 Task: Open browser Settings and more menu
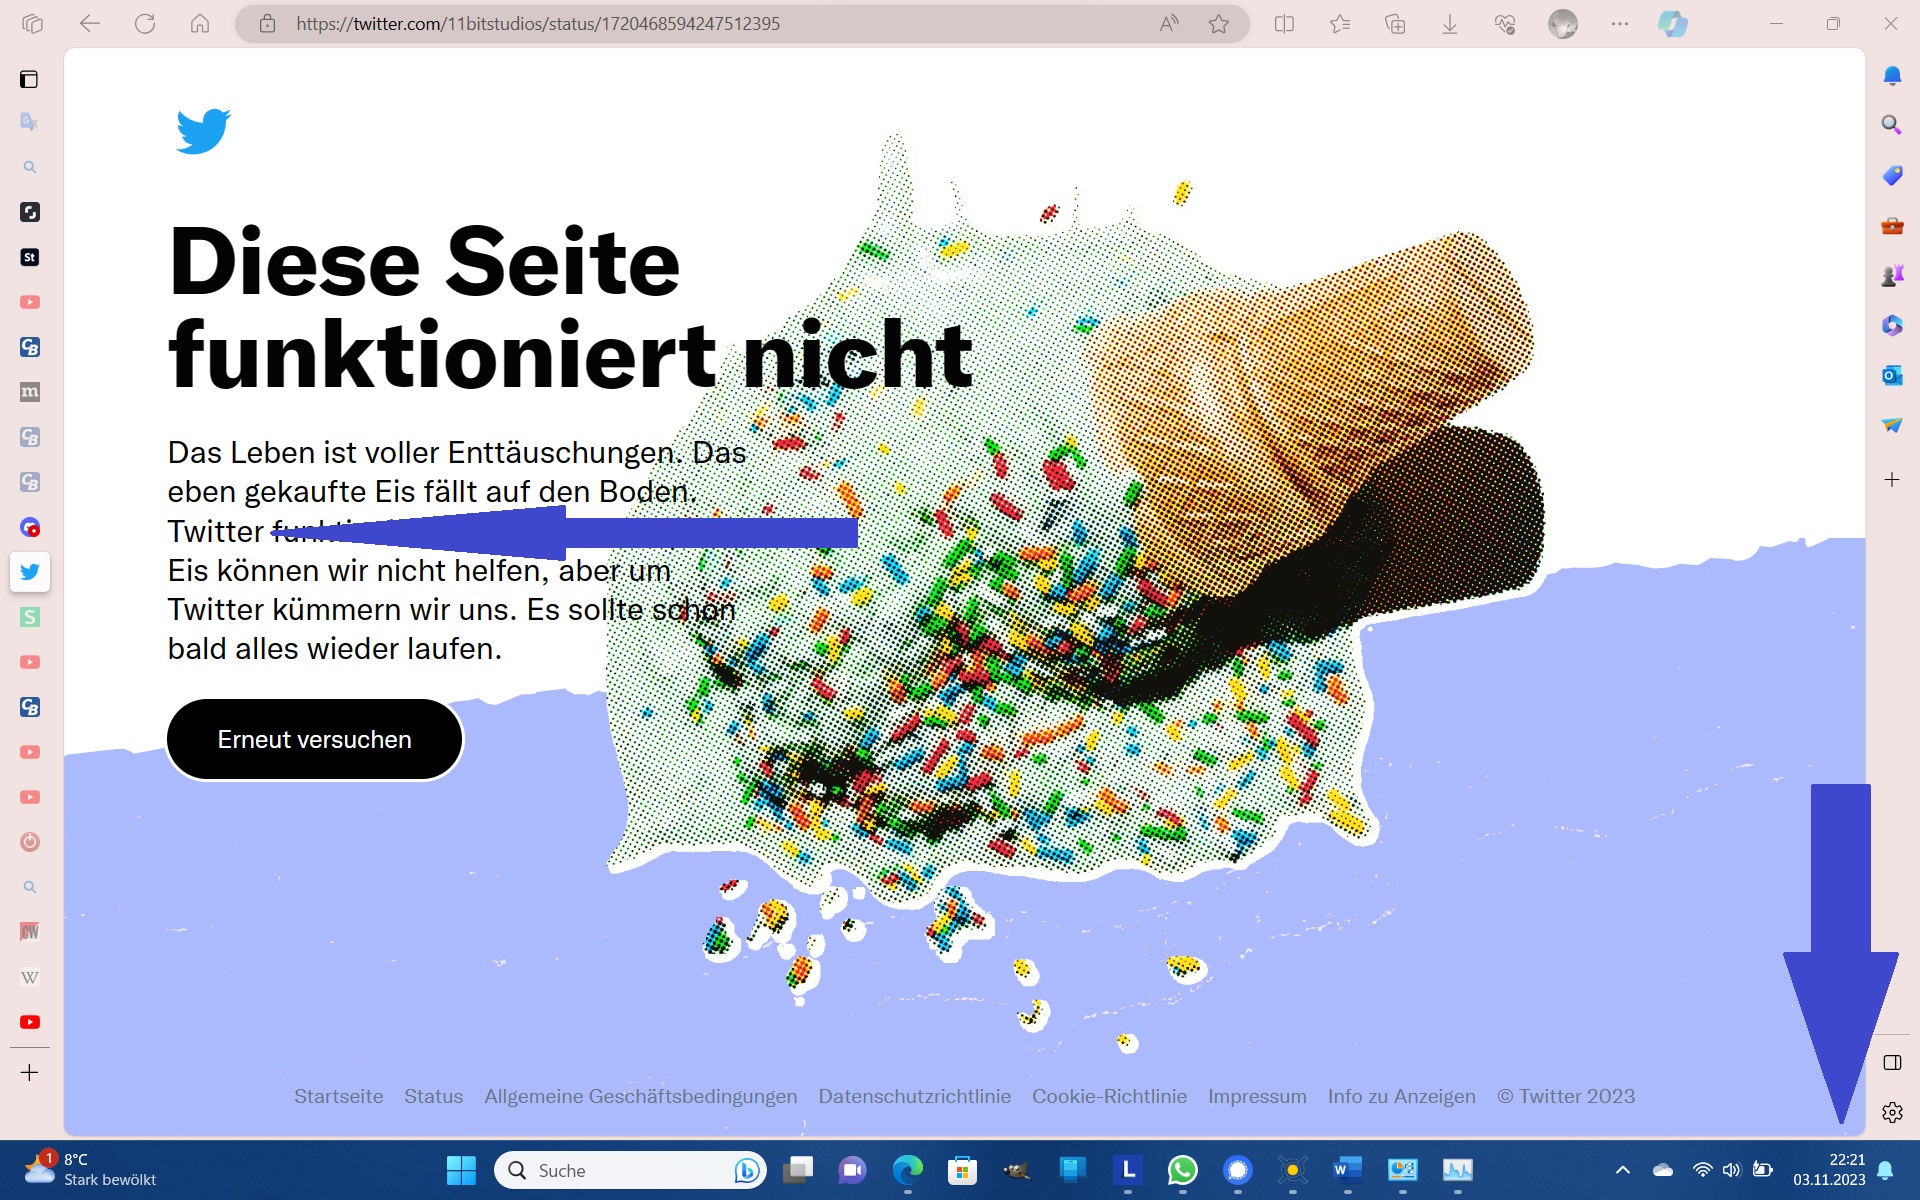(x=1619, y=24)
